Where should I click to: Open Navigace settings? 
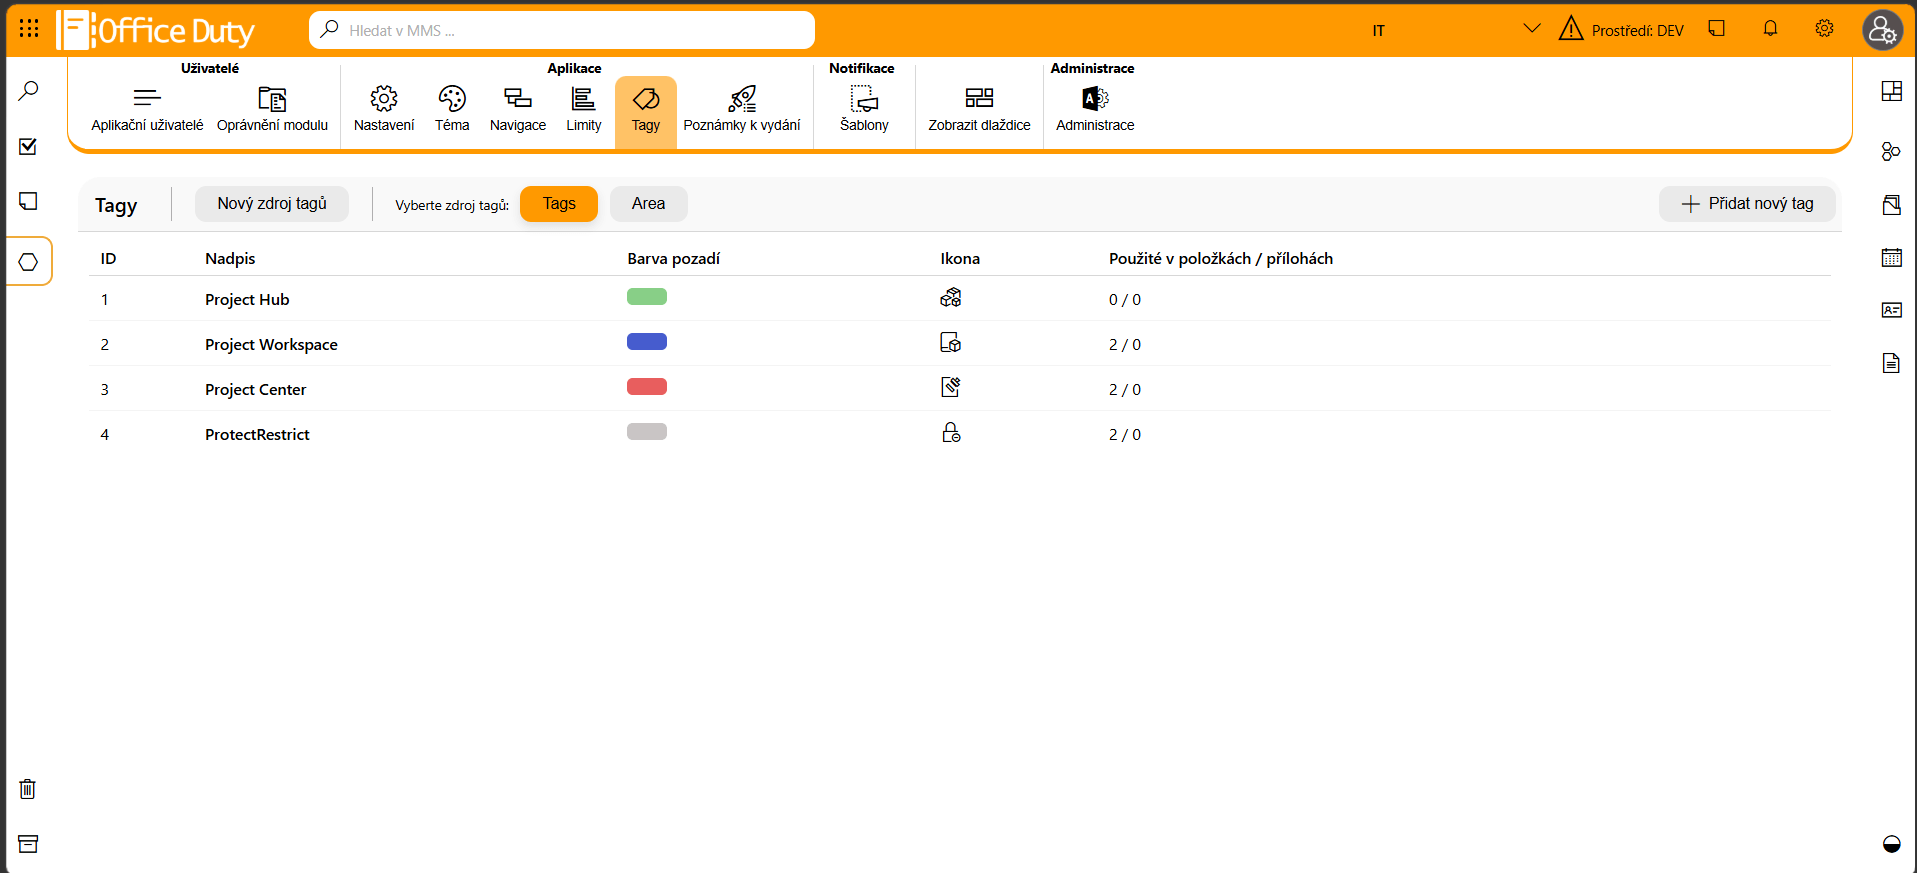click(518, 109)
